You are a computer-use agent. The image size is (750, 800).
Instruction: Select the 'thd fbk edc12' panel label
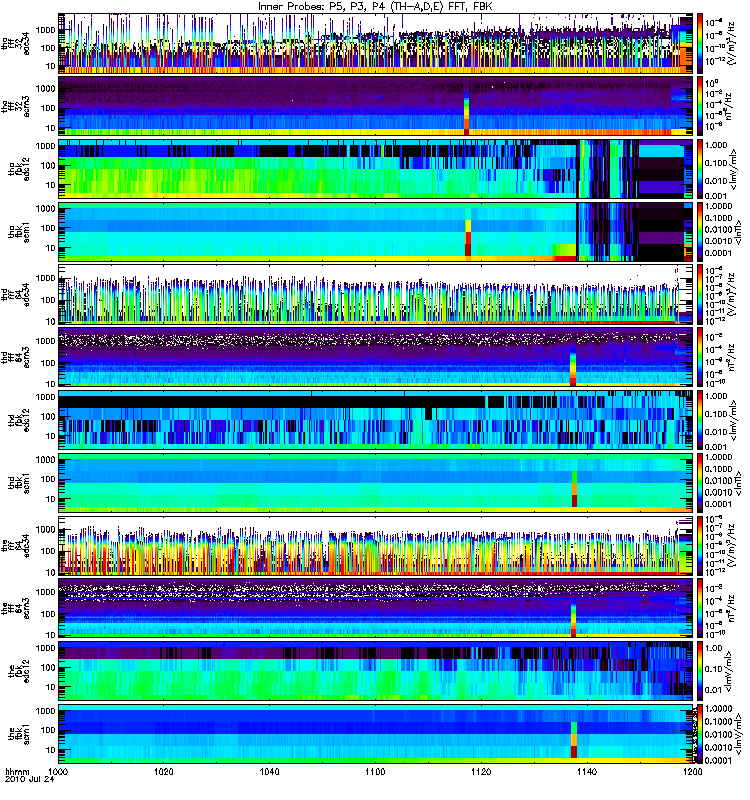click(x=20, y=420)
